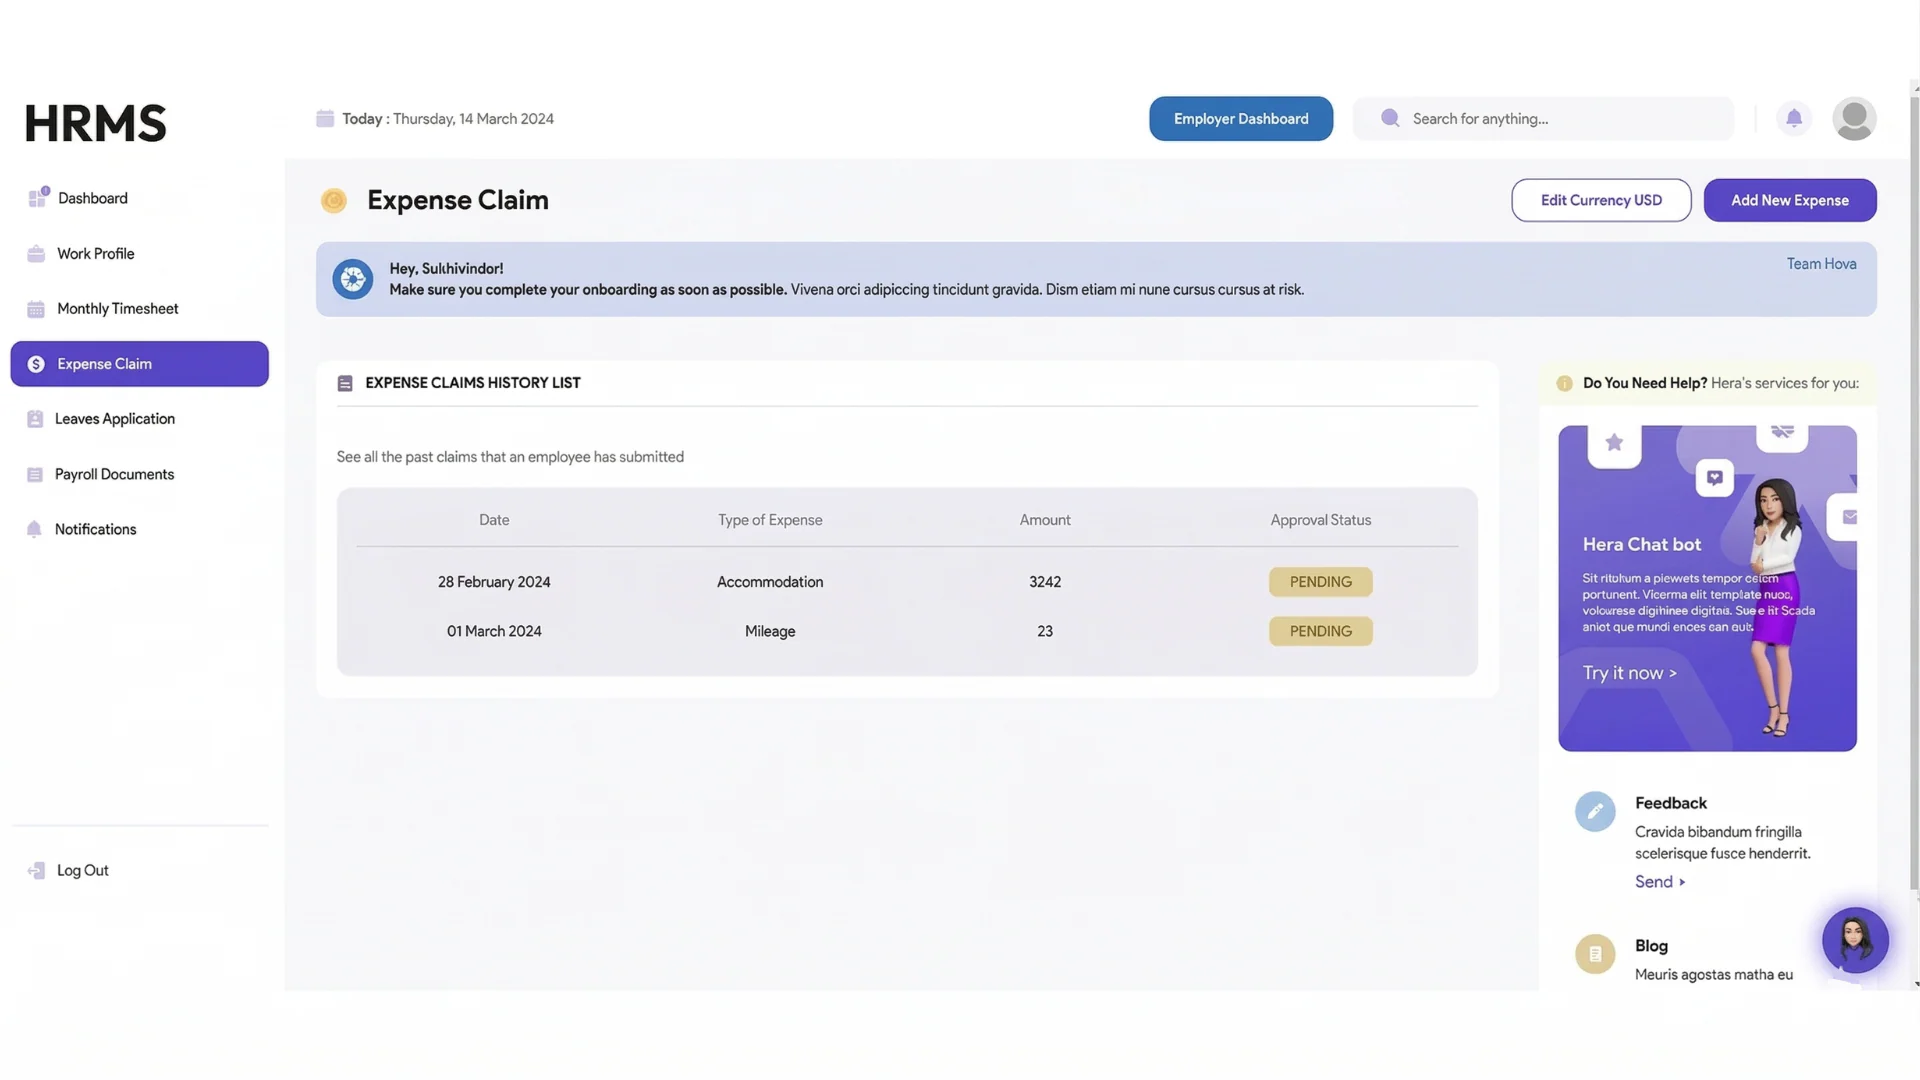Click the star icon on Hera card
This screenshot has height=1080, width=1920.
[1614, 443]
